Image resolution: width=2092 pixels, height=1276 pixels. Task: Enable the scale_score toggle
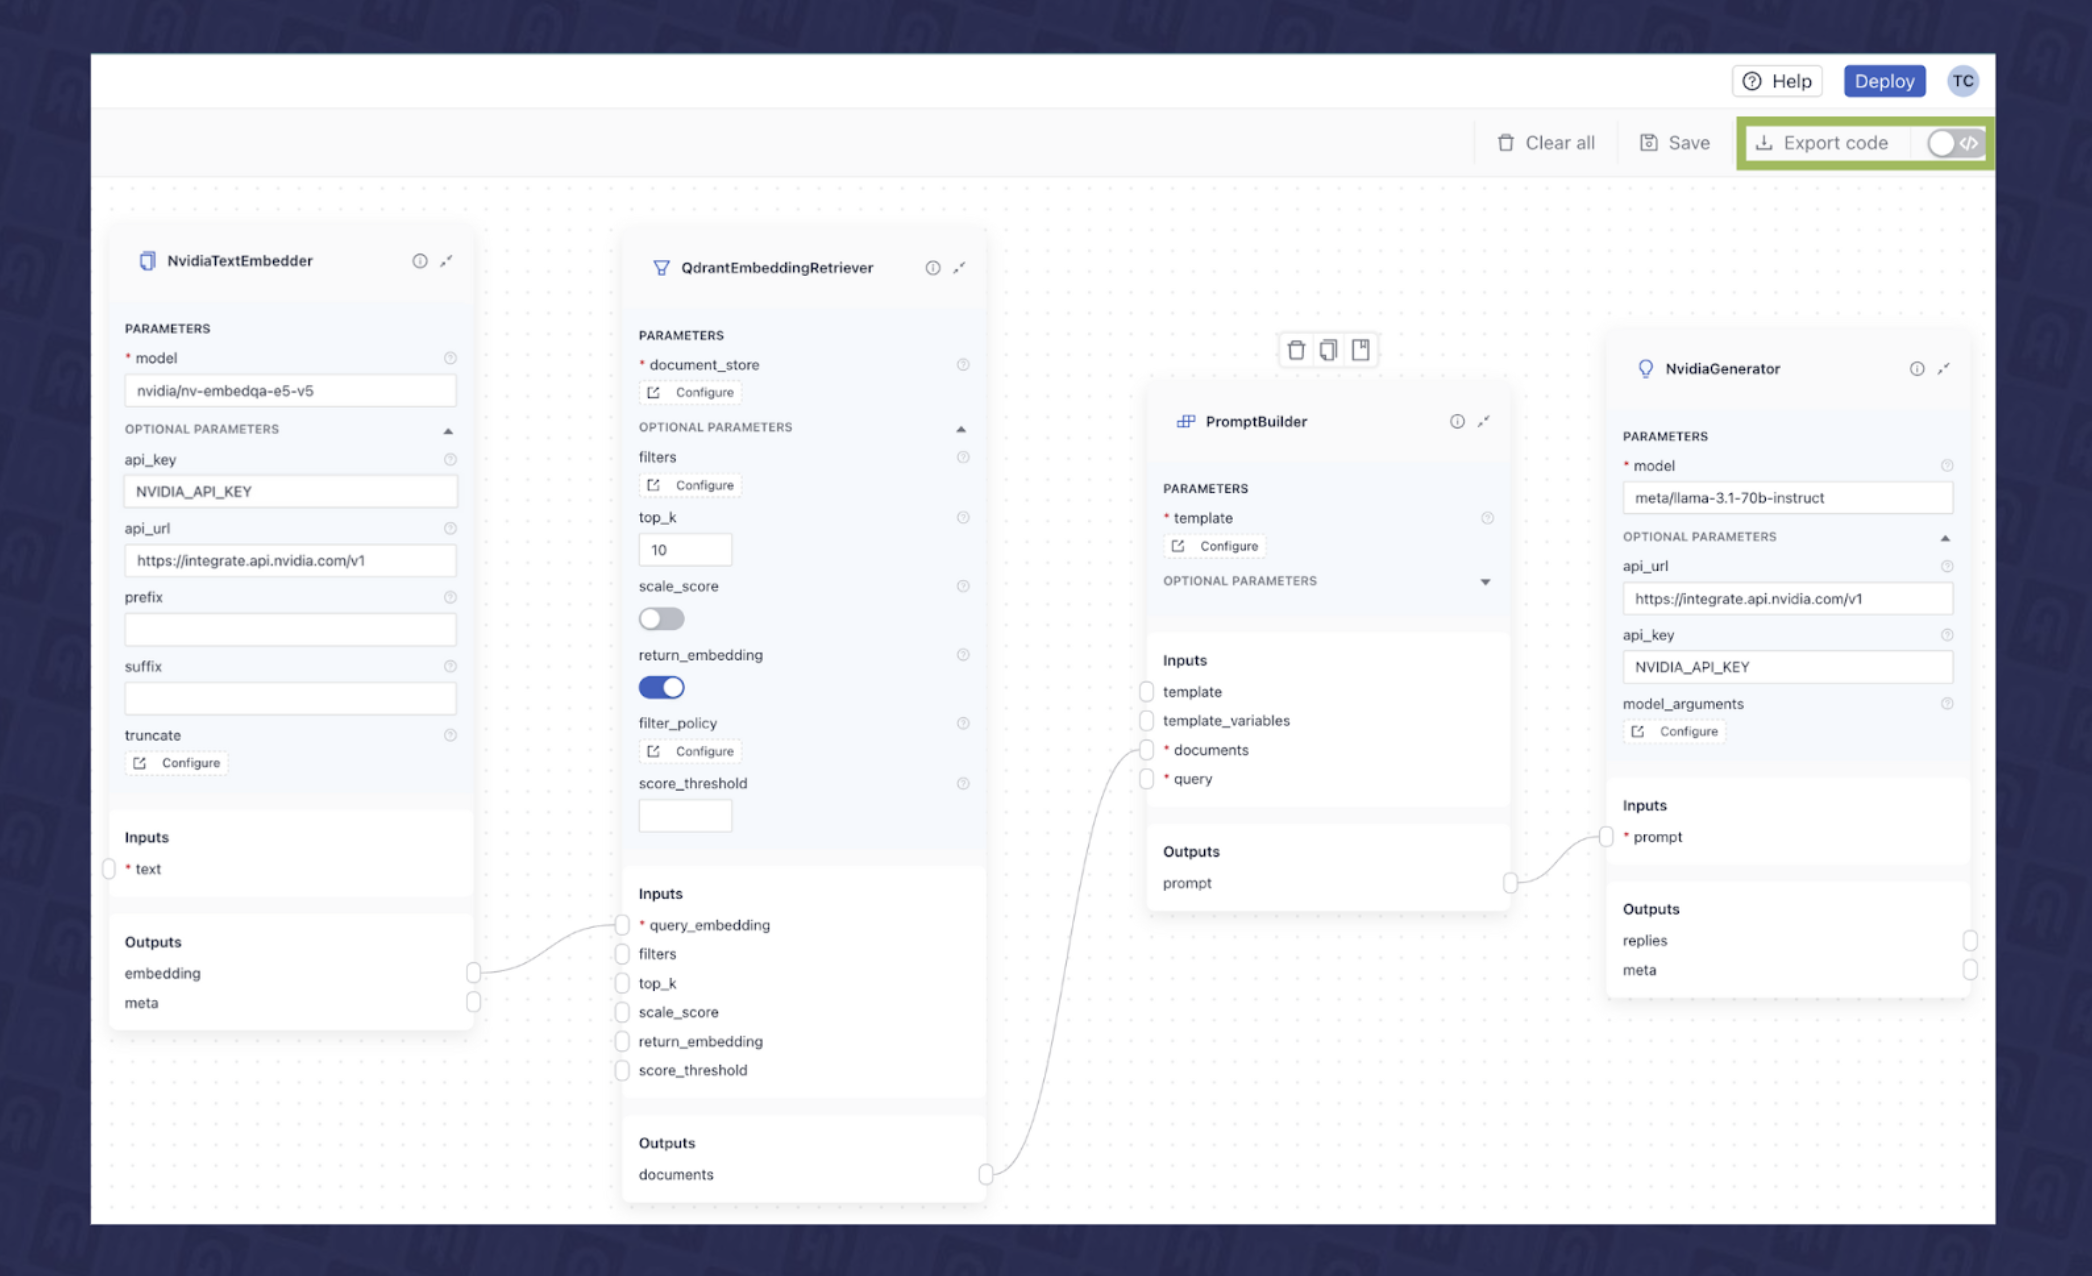661,619
